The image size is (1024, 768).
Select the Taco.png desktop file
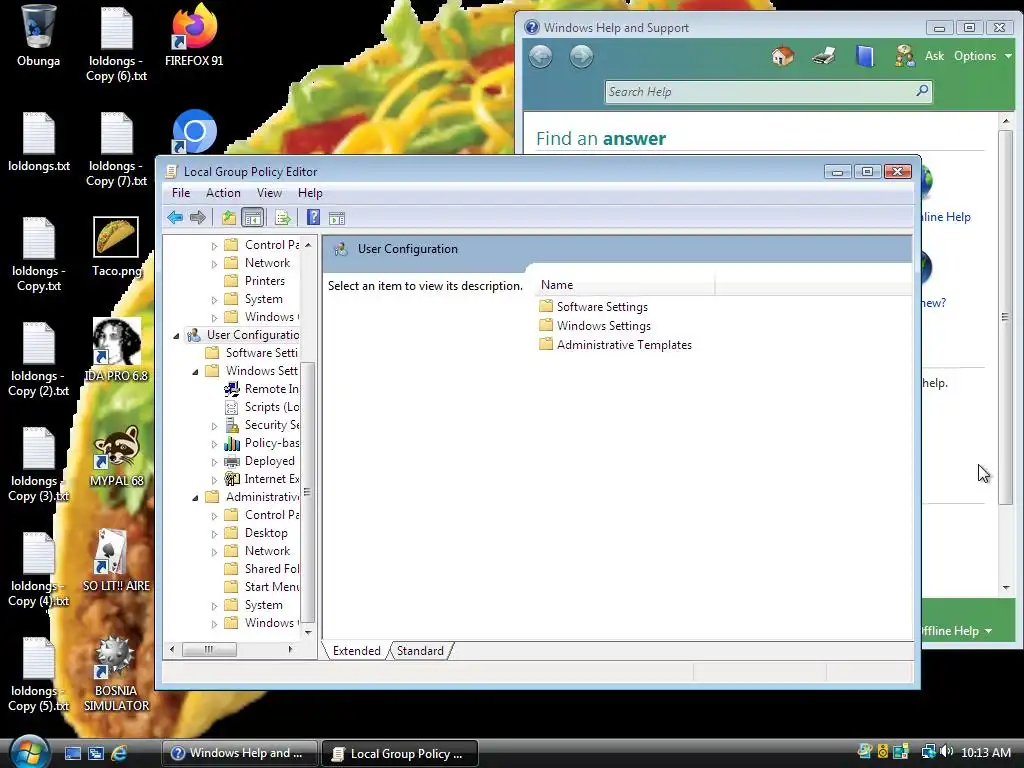coord(116,247)
